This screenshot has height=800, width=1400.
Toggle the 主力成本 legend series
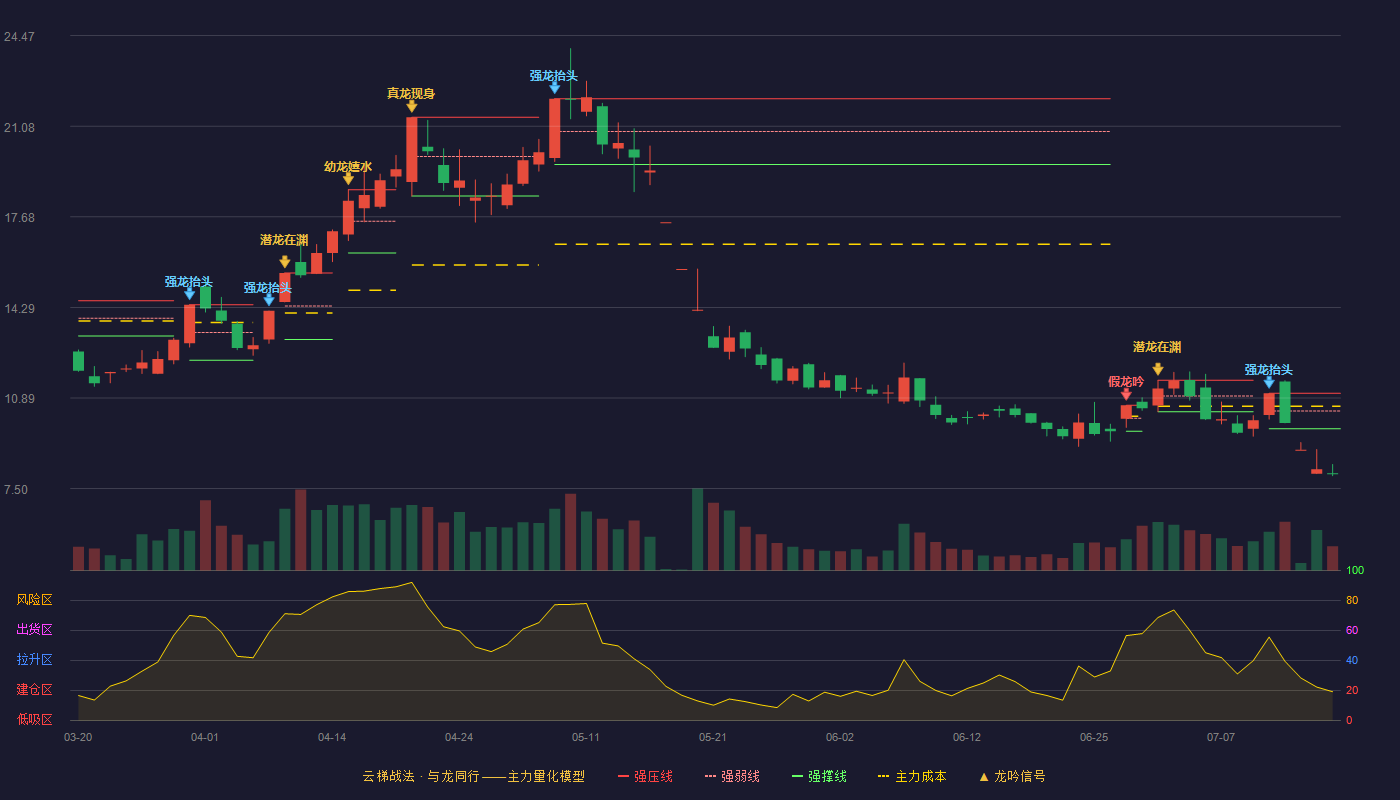pyautogui.click(x=912, y=776)
